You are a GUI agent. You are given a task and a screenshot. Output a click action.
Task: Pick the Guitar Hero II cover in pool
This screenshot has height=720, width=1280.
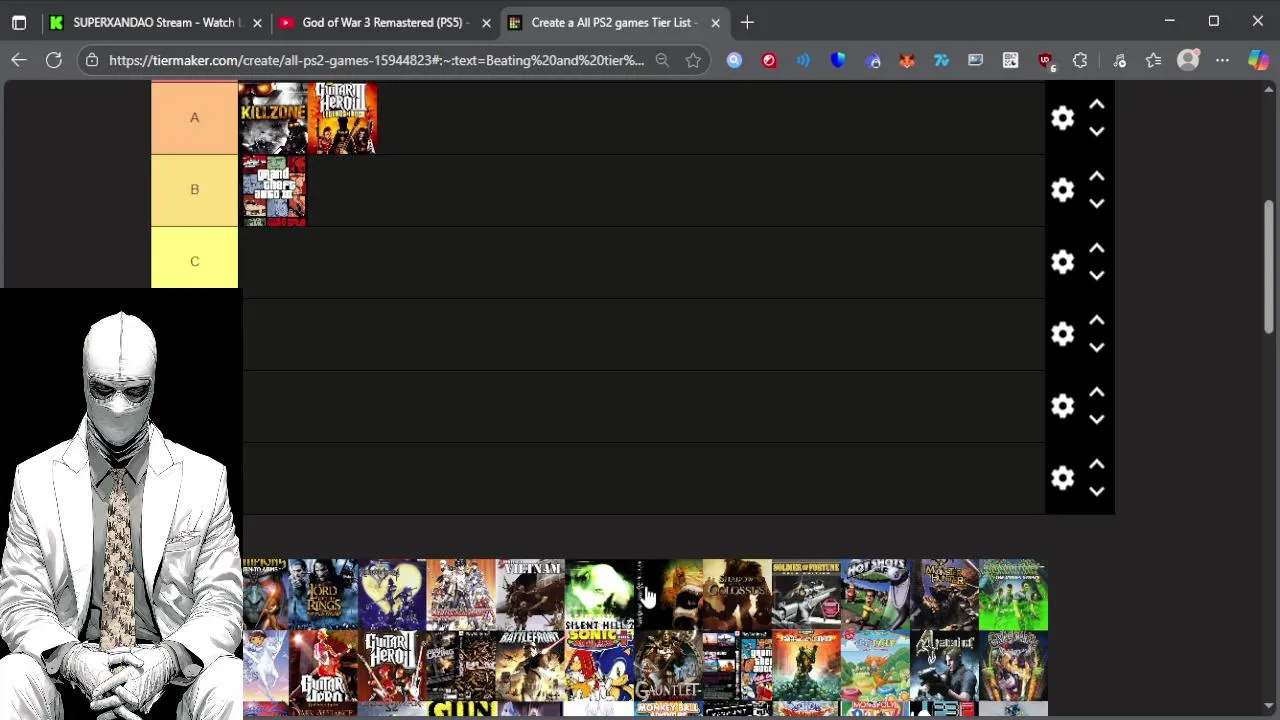(392, 665)
